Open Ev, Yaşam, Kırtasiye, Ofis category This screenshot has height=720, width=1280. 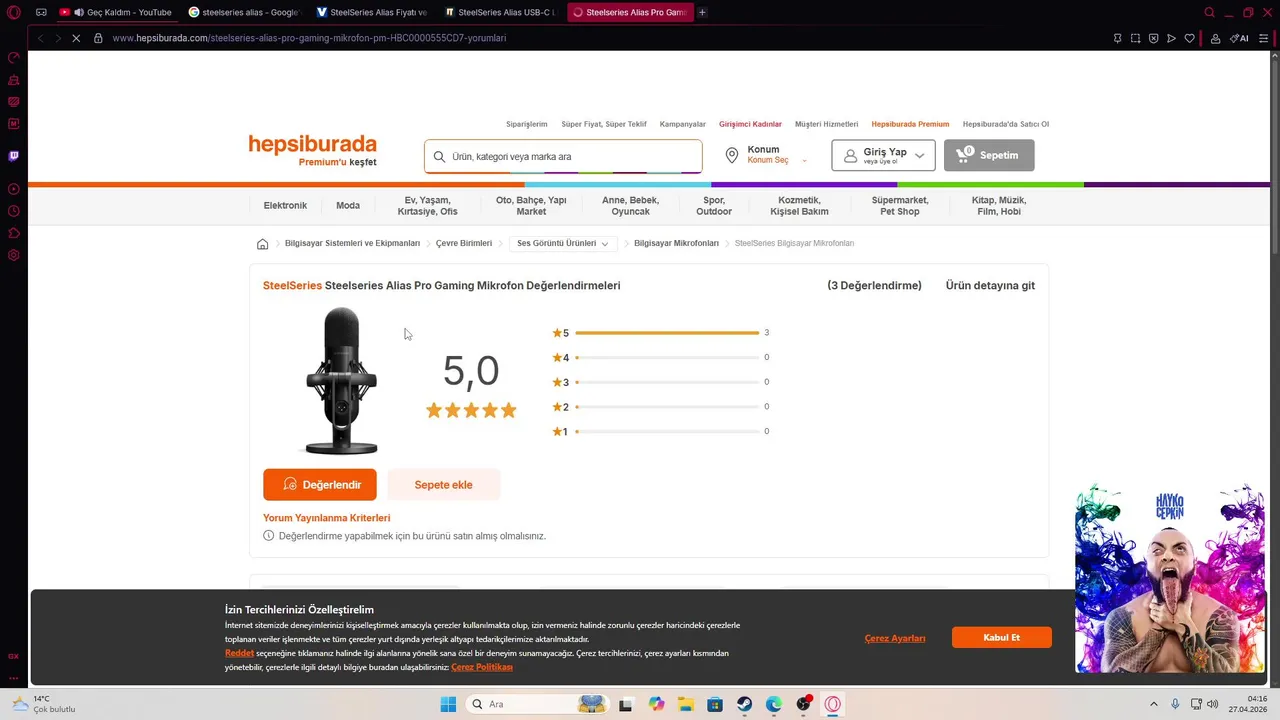427,206
